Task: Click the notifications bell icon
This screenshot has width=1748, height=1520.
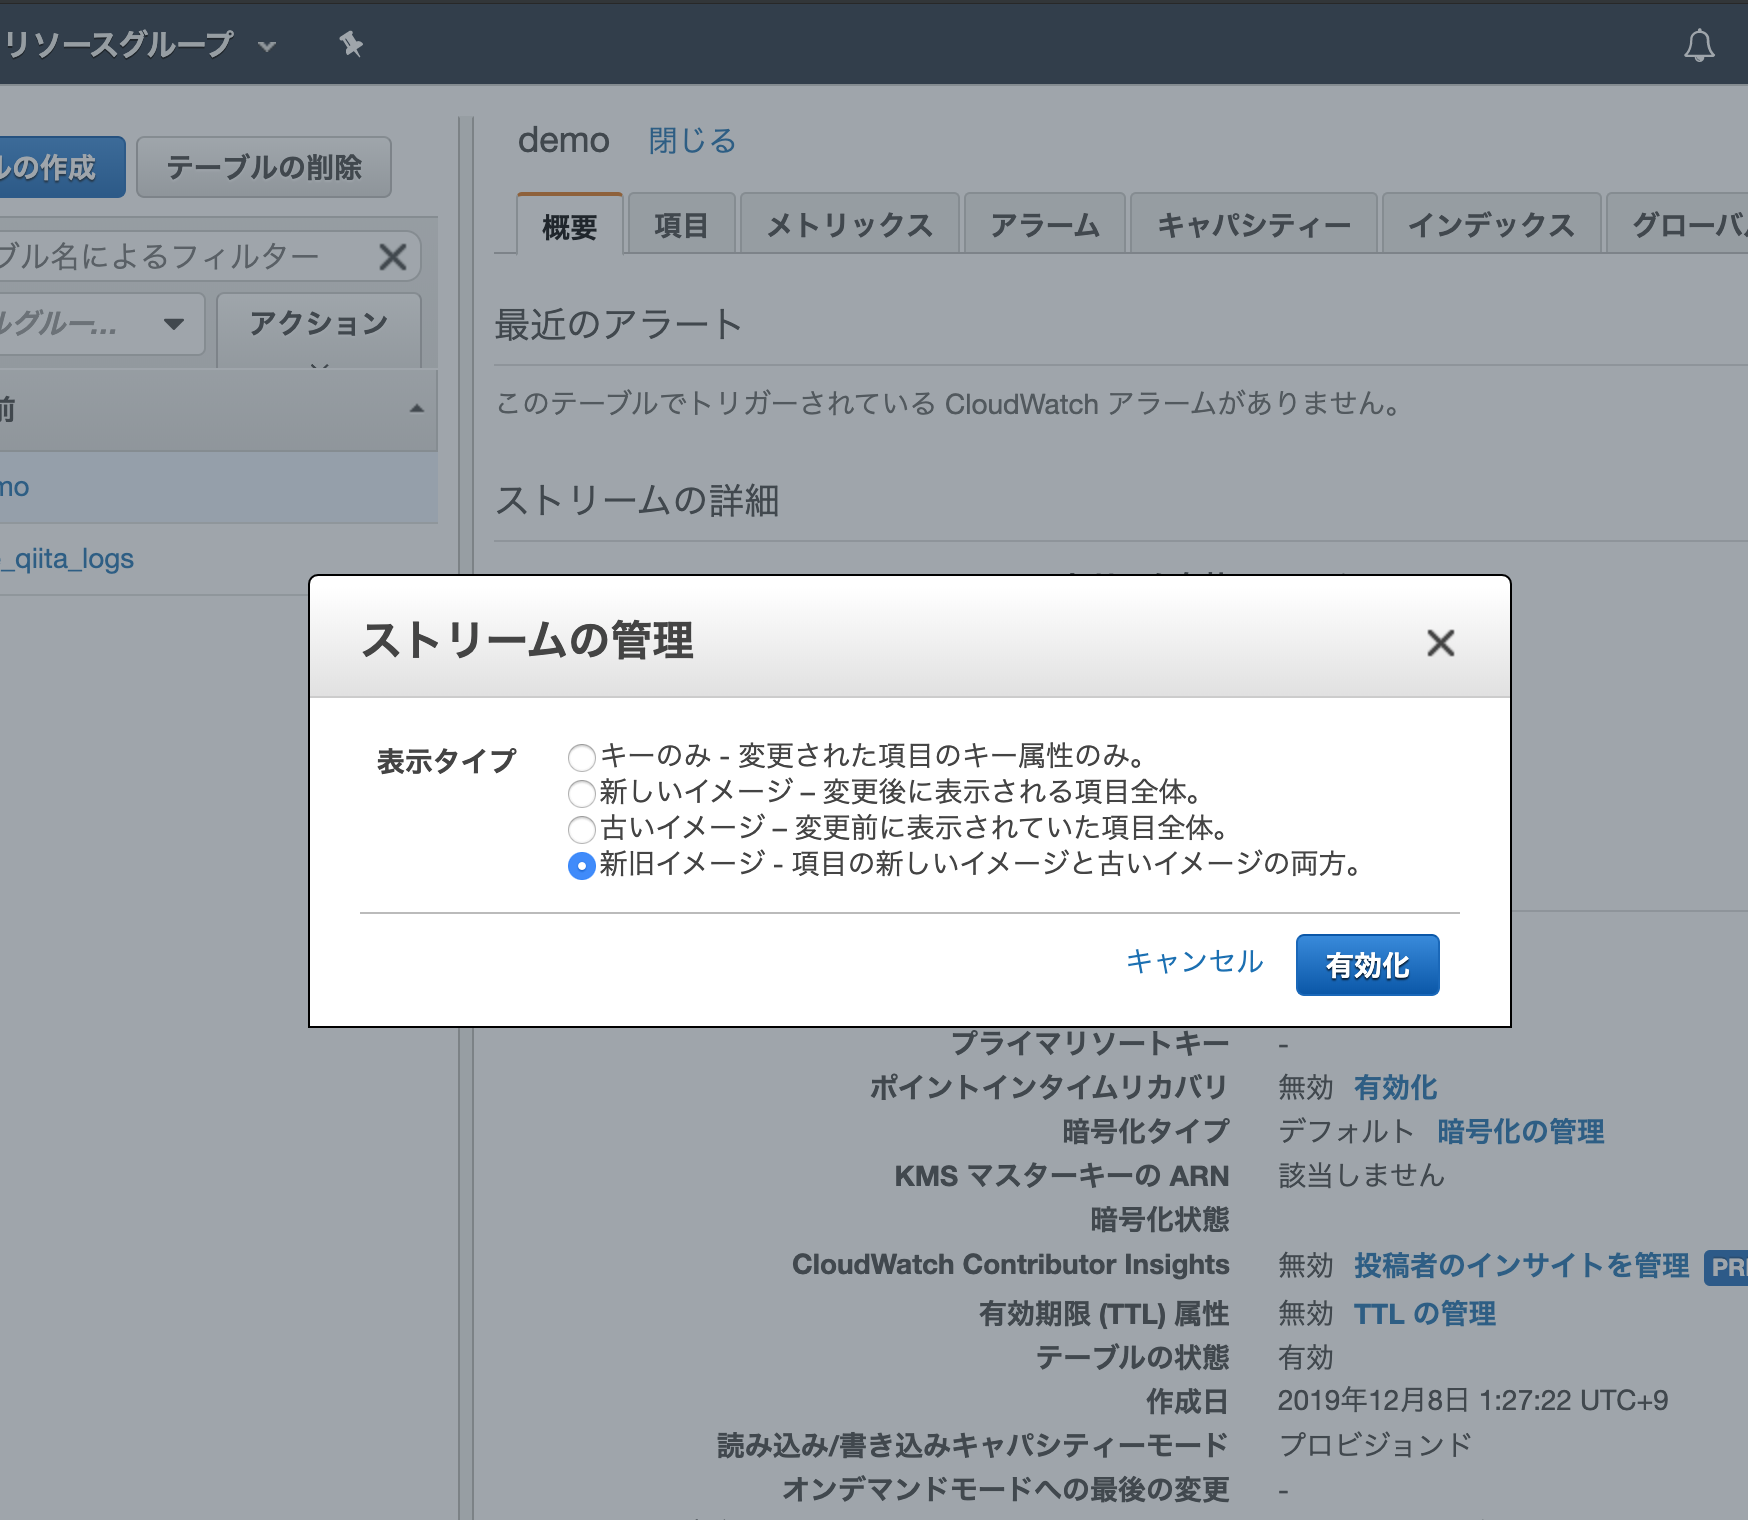Action: click(1699, 45)
